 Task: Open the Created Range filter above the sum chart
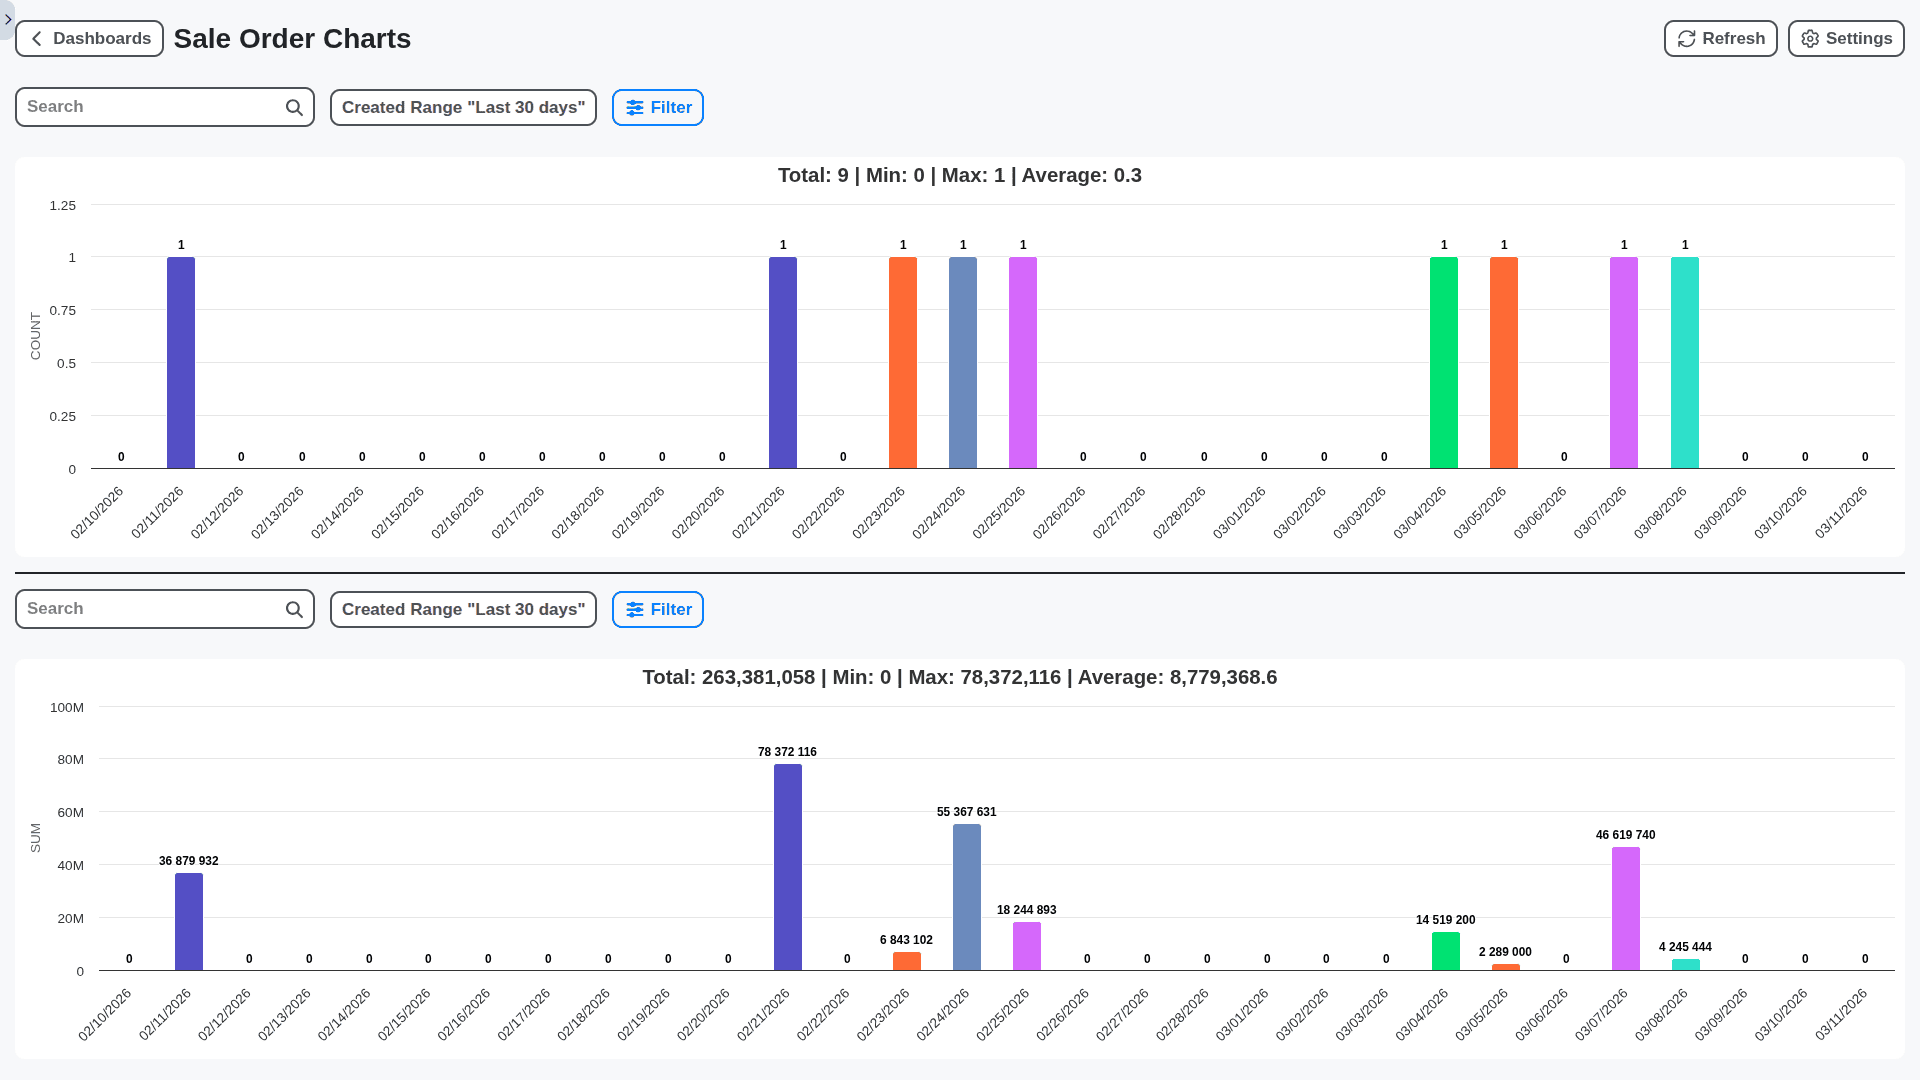(x=463, y=609)
